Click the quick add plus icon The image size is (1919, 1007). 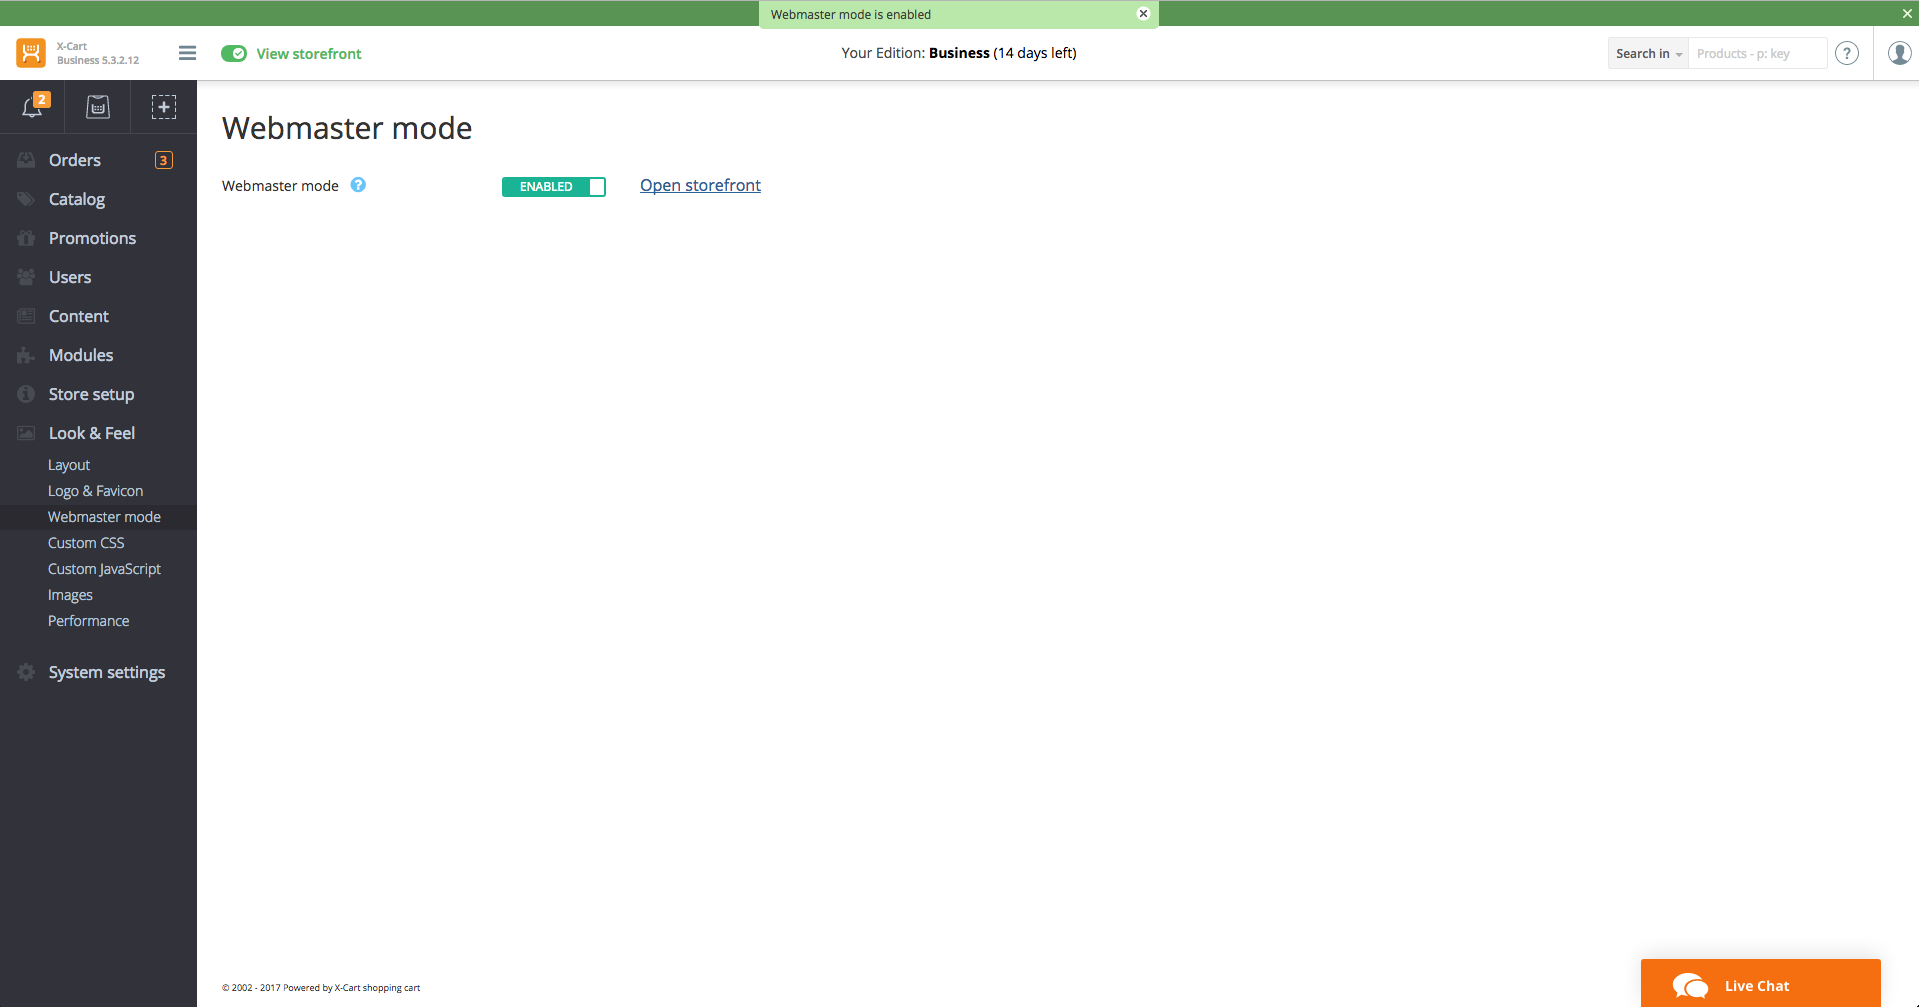click(164, 107)
